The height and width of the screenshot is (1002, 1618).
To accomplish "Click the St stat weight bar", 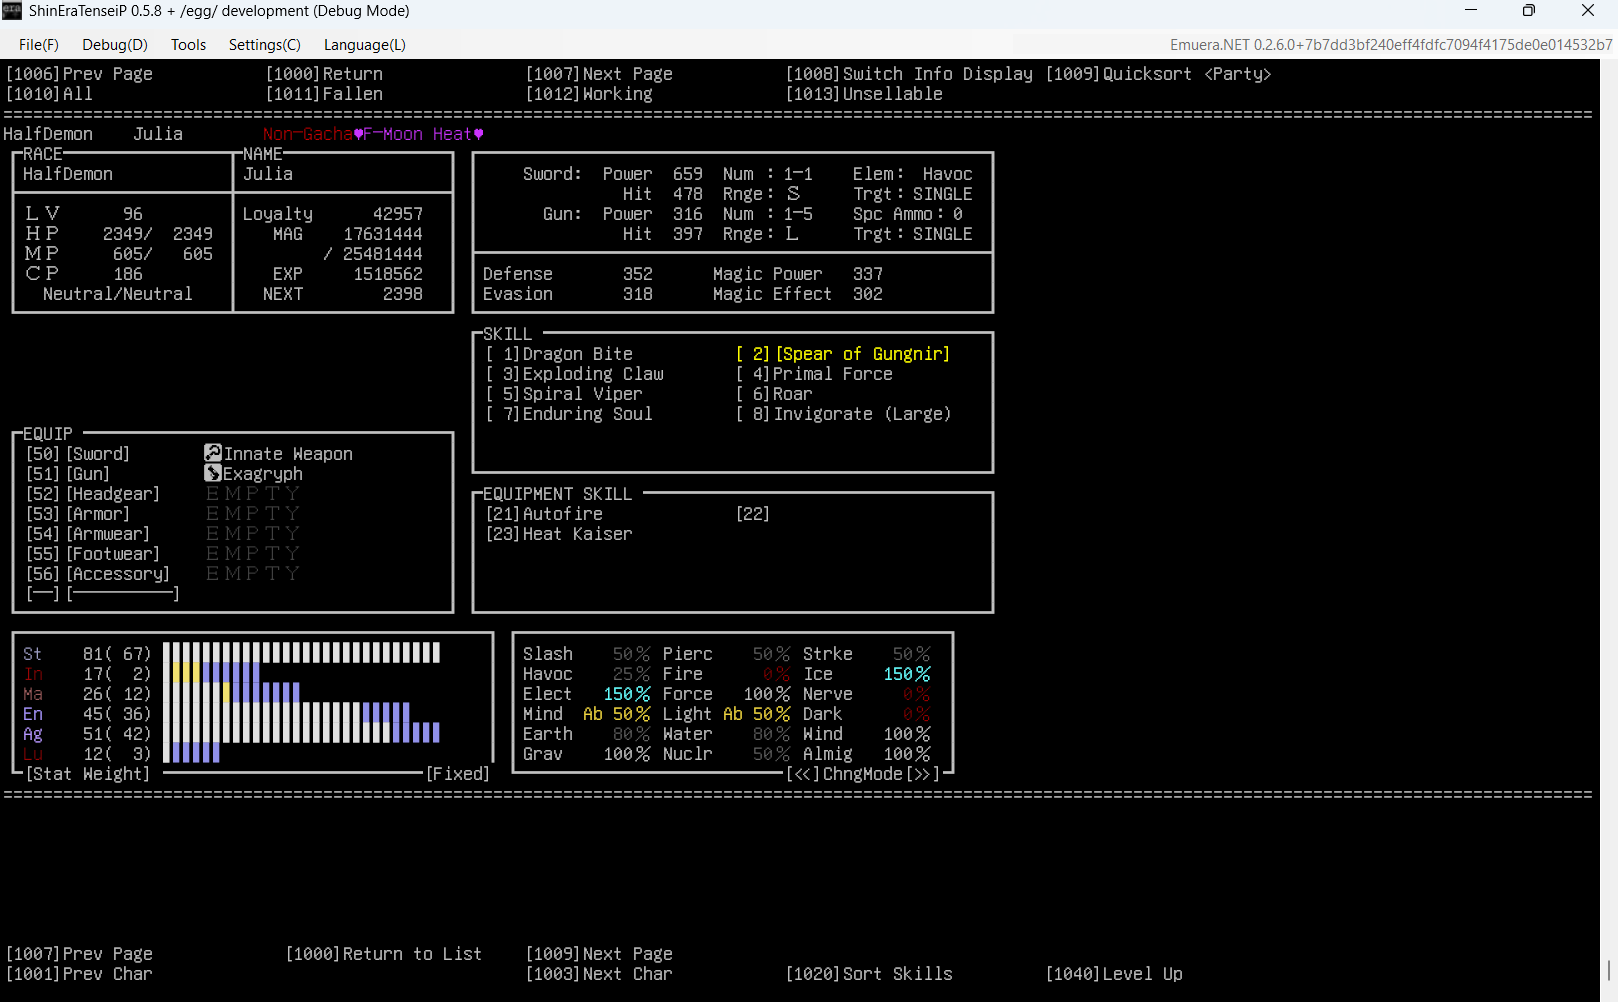I will 301,653.
